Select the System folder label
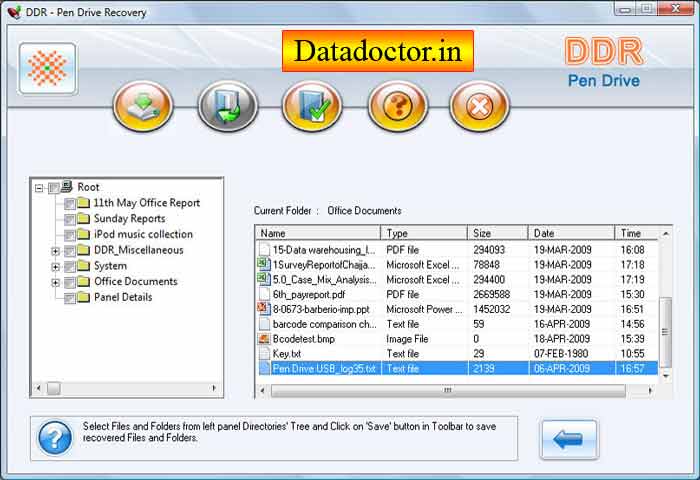Screen dimensions: 700x480 (x=110, y=266)
